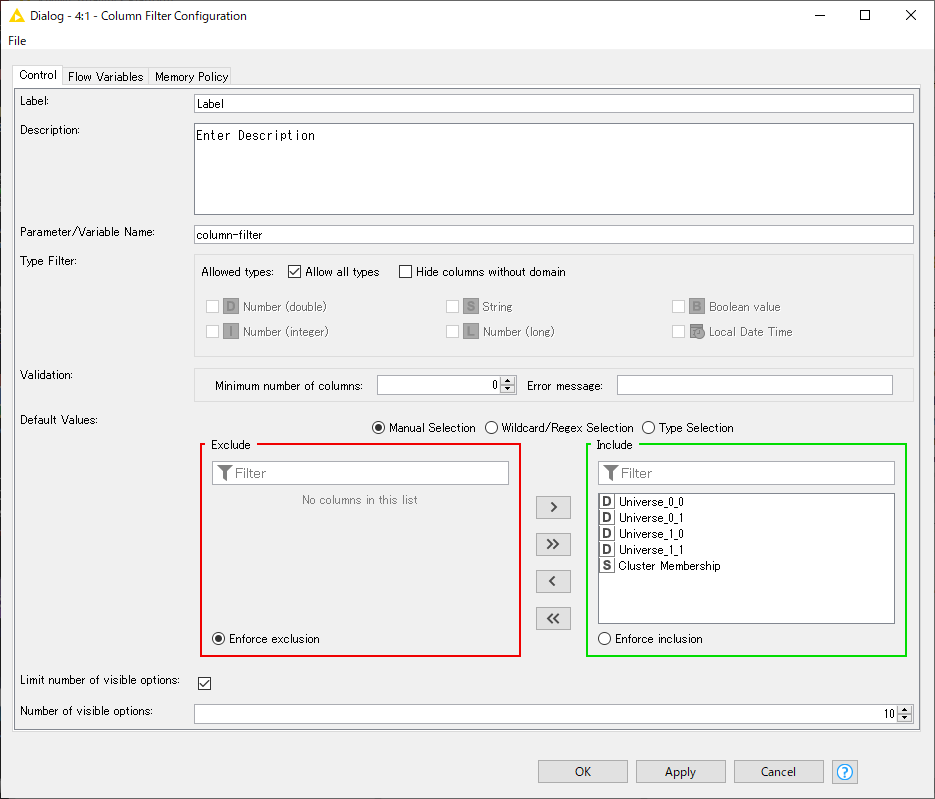Click the Exclude list Filter field
The height and width of the screenshot is (799, 935).
(x=360, y=473)
